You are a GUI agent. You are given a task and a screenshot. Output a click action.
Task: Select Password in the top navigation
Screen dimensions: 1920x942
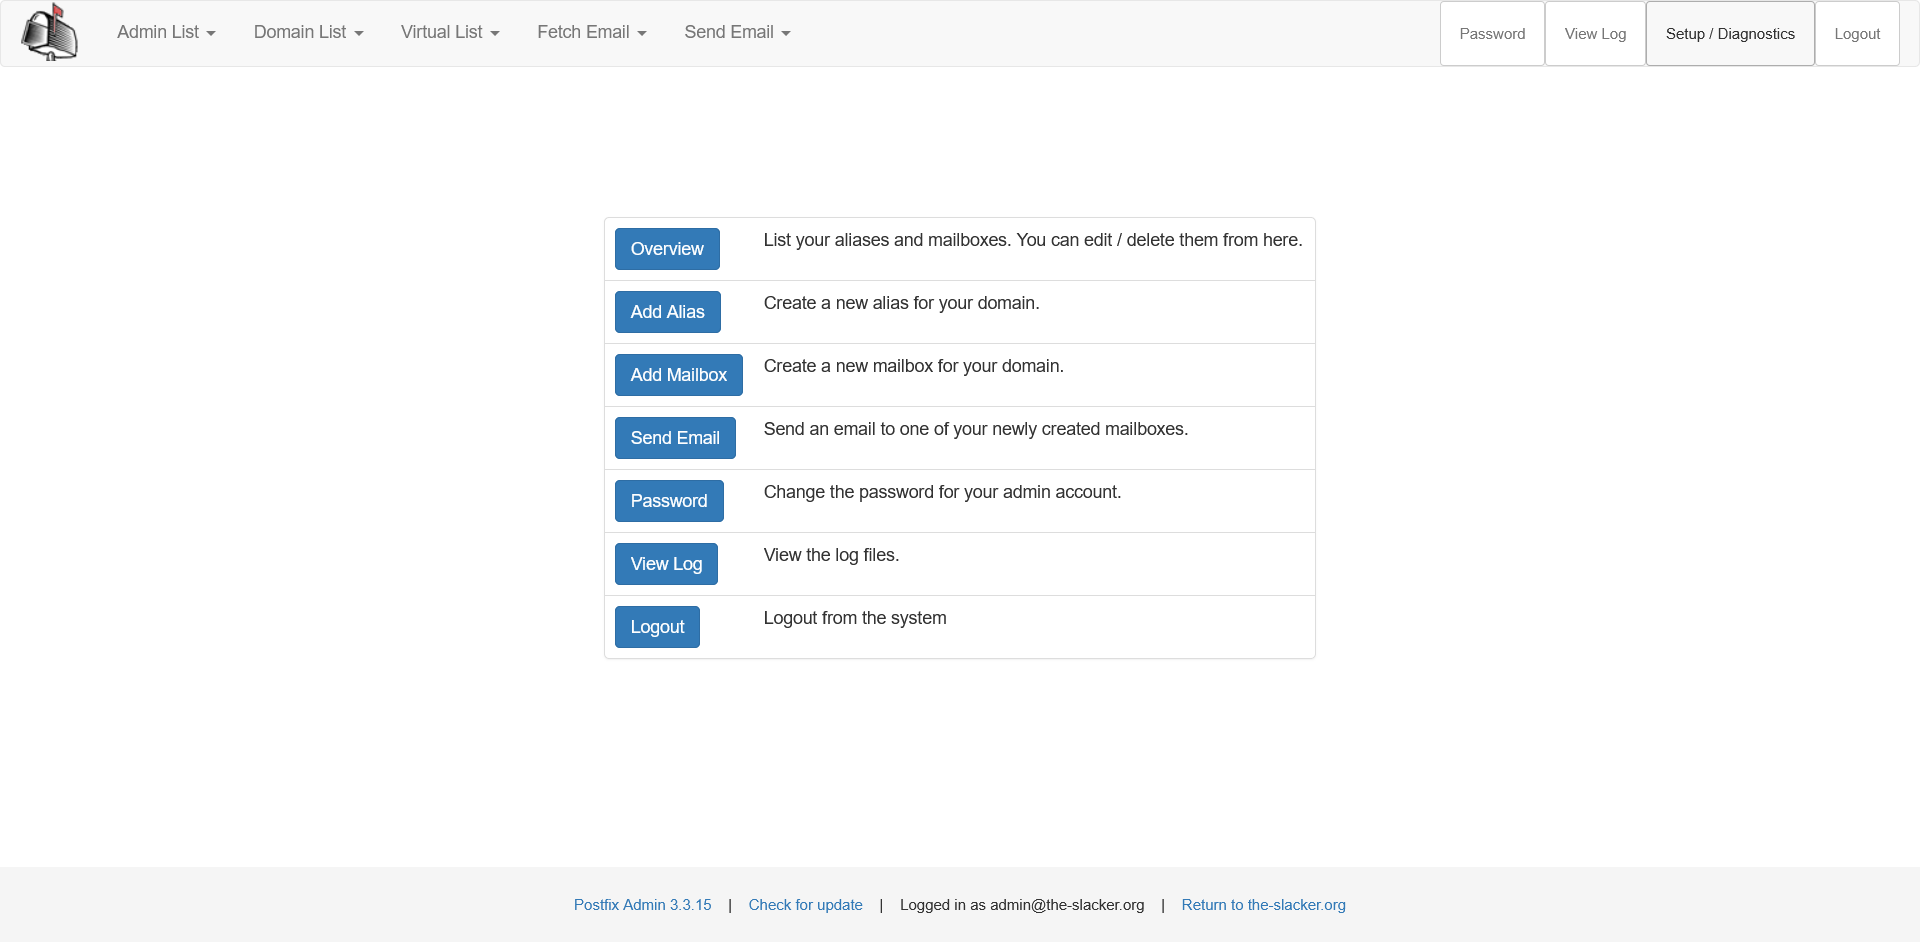(1491, 33)
